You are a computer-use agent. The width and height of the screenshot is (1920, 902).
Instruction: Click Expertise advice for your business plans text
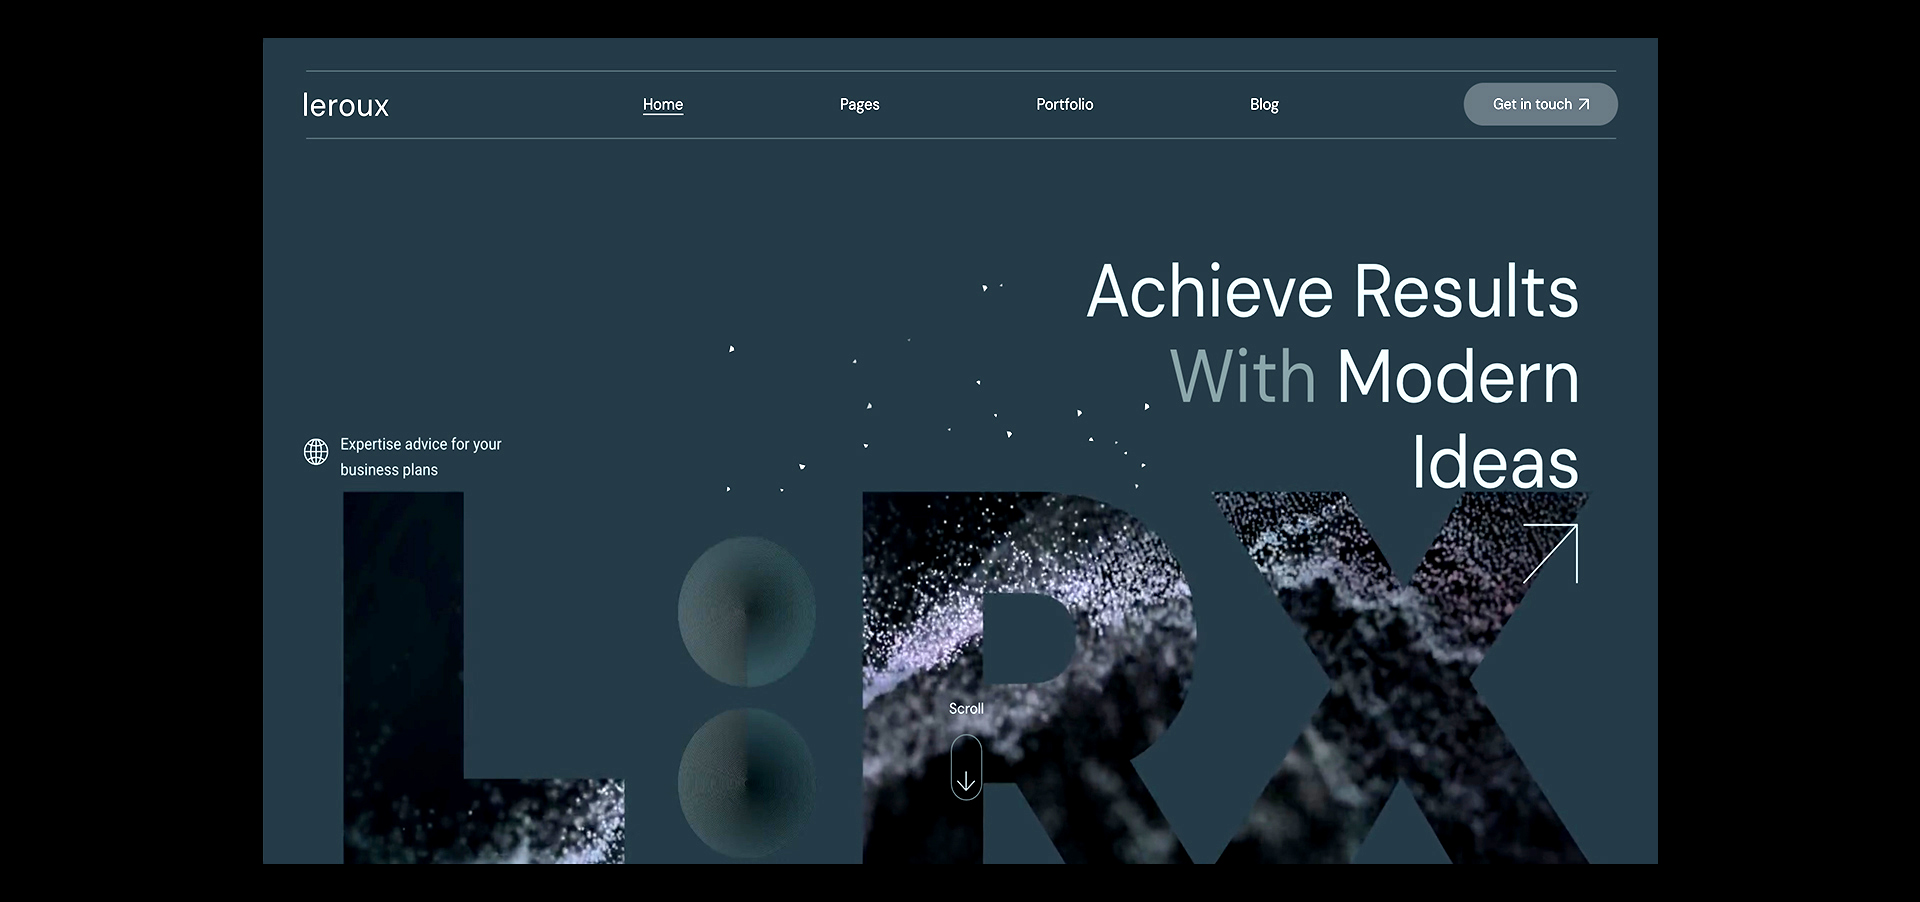[420, 456]
